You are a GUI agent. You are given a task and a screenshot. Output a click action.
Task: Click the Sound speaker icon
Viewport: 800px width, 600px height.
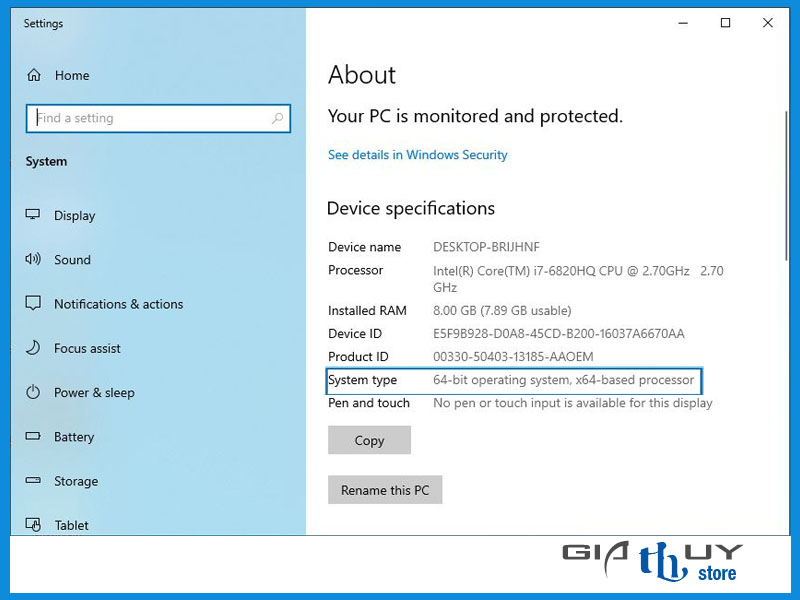pyautogui.click(x=33, y=259)
